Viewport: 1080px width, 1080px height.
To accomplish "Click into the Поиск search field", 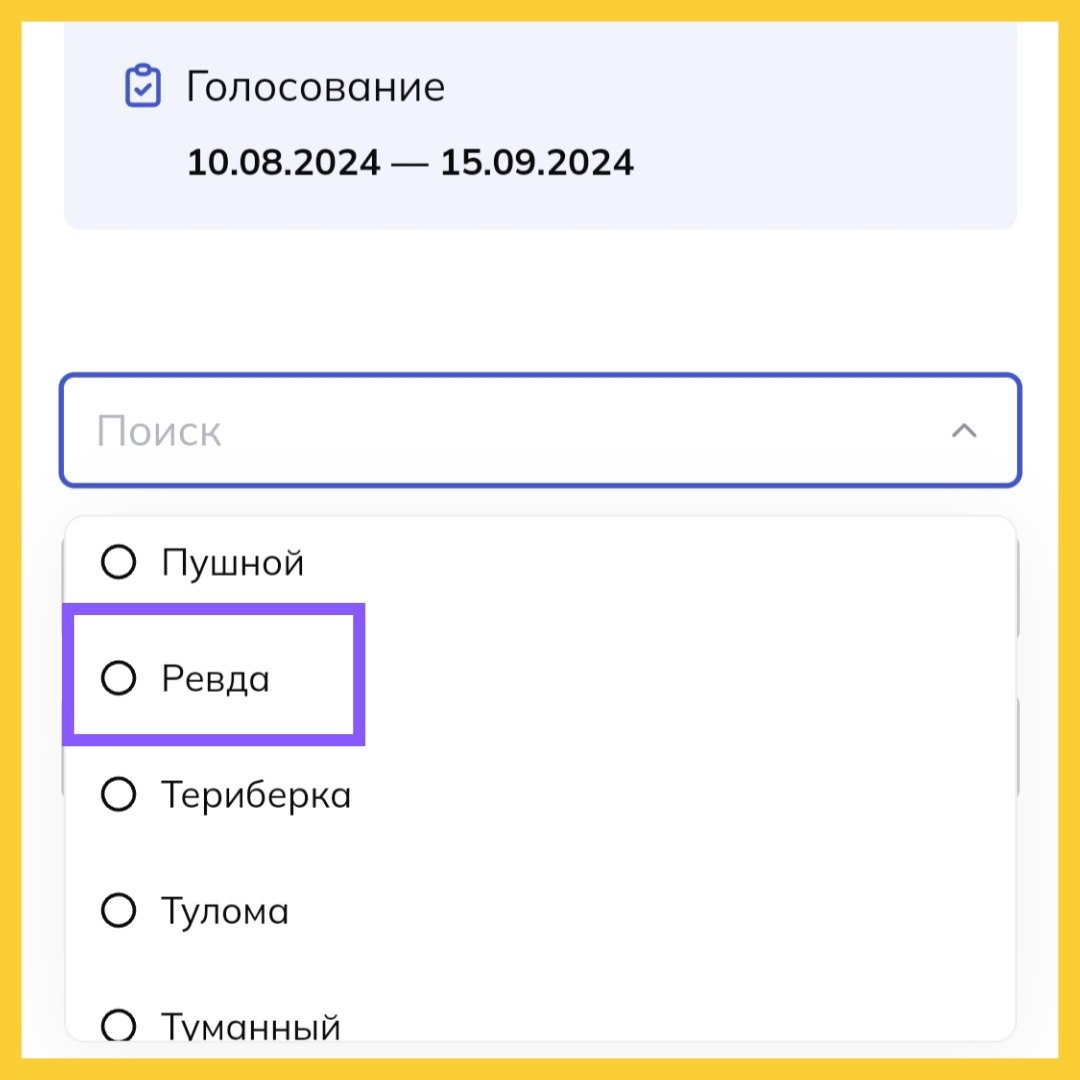I will tap(540, 430).
